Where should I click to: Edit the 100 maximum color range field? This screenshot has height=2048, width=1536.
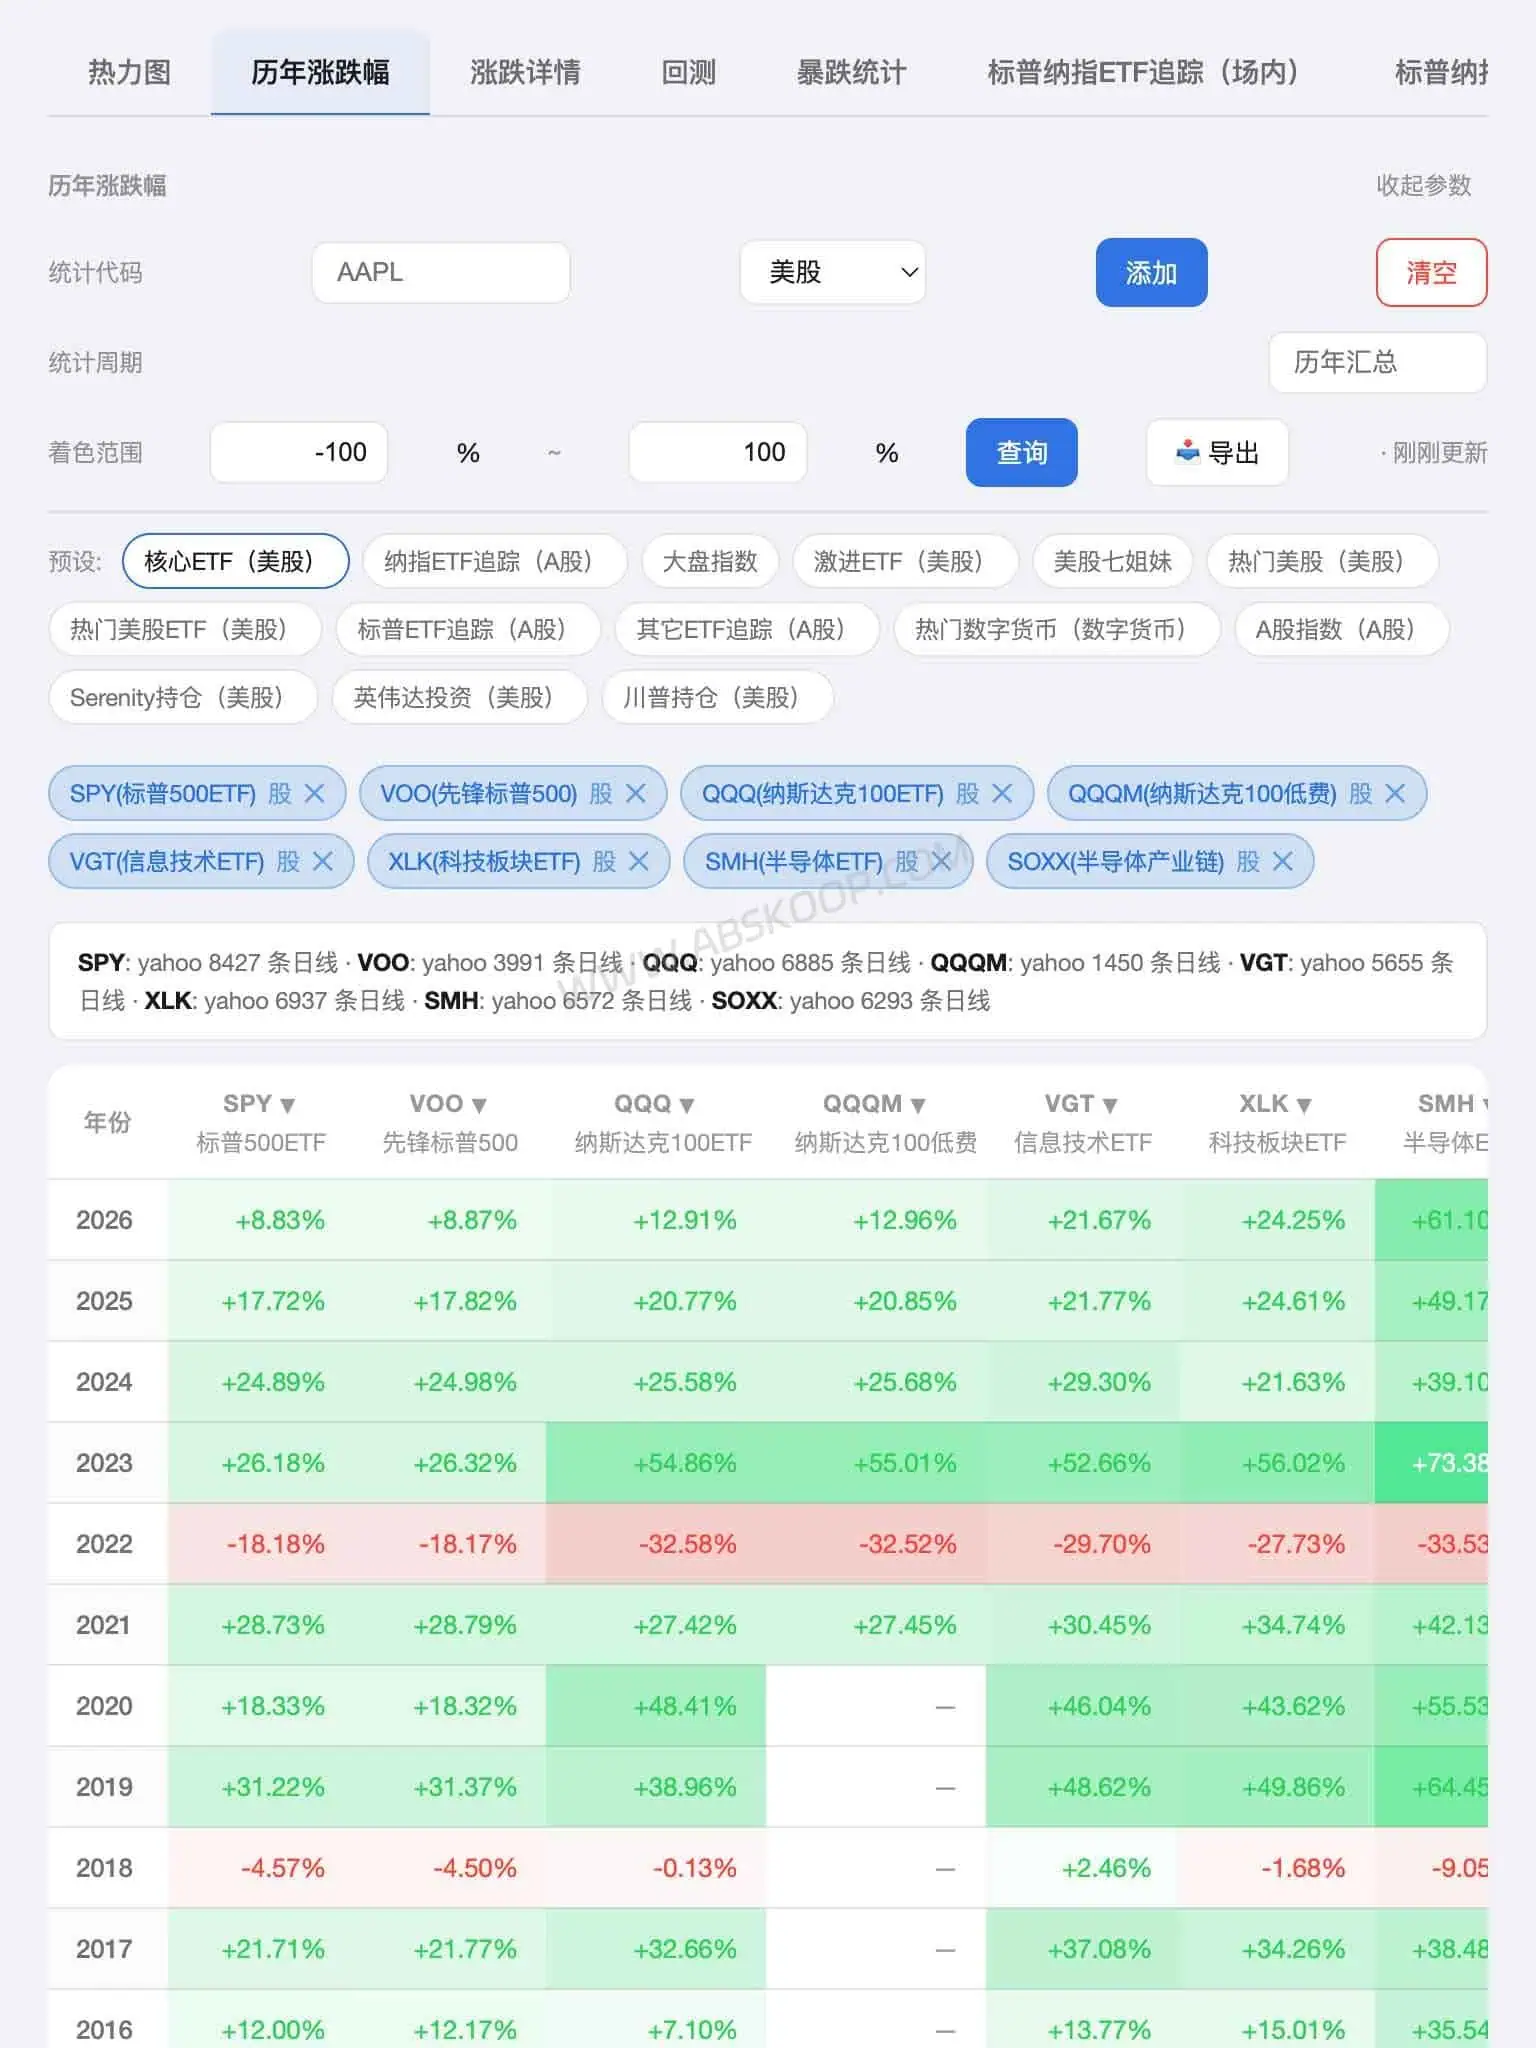[x=718, y=452]
